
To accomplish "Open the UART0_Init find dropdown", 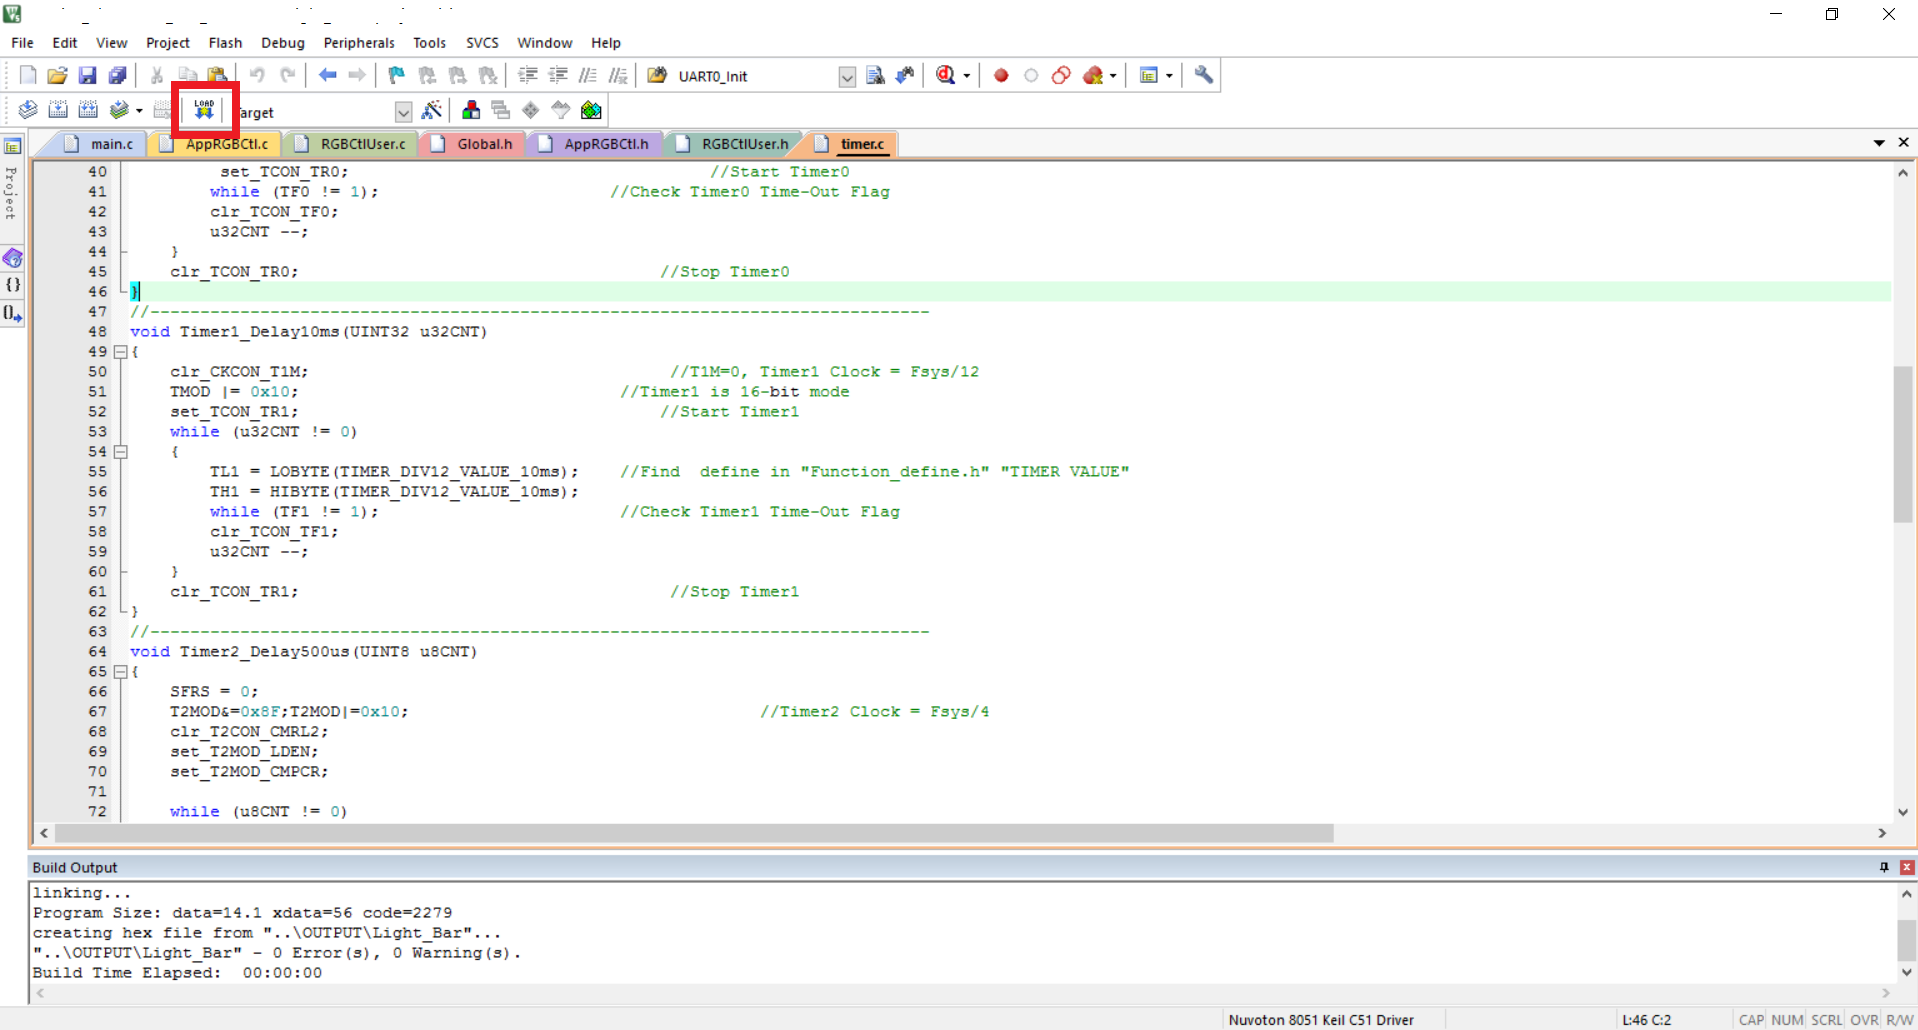I will tap(847, 77).
